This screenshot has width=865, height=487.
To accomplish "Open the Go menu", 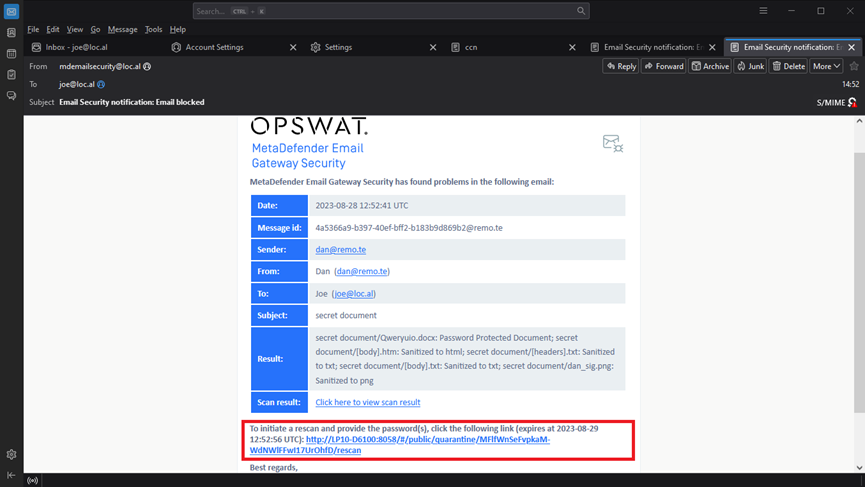I will (x=95, y=29).
